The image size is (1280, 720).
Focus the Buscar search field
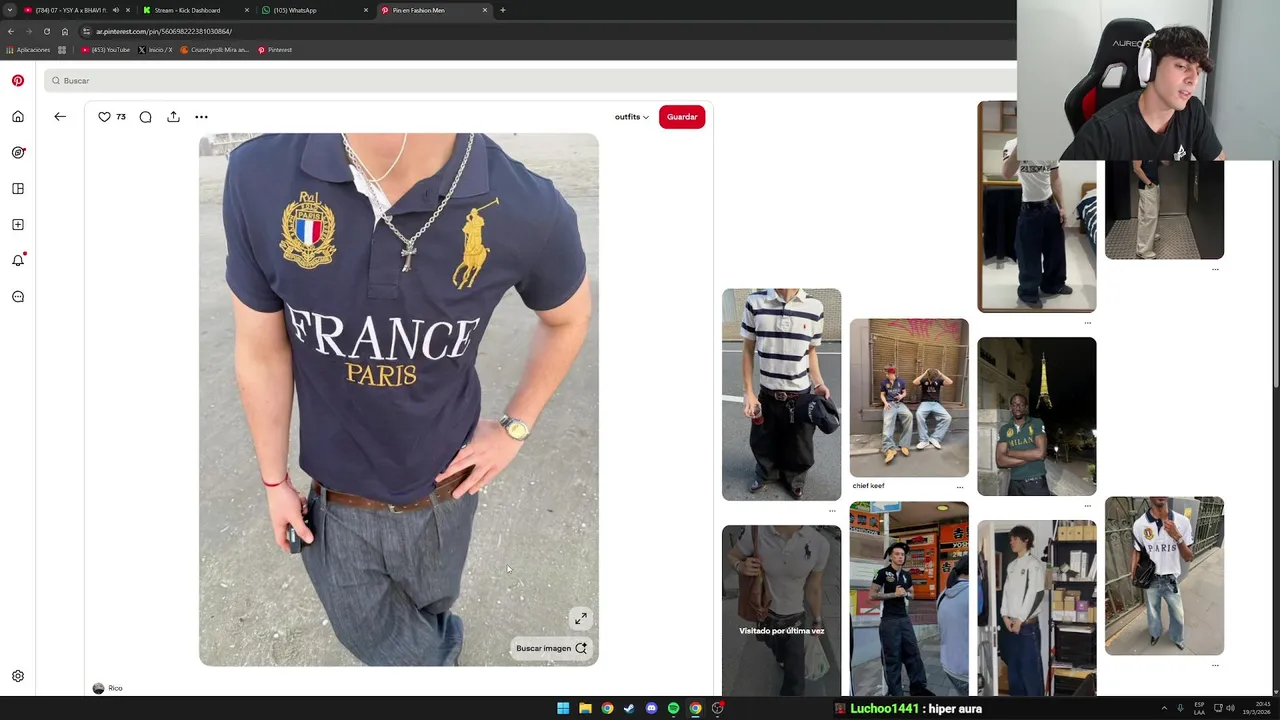coord(530,80)
